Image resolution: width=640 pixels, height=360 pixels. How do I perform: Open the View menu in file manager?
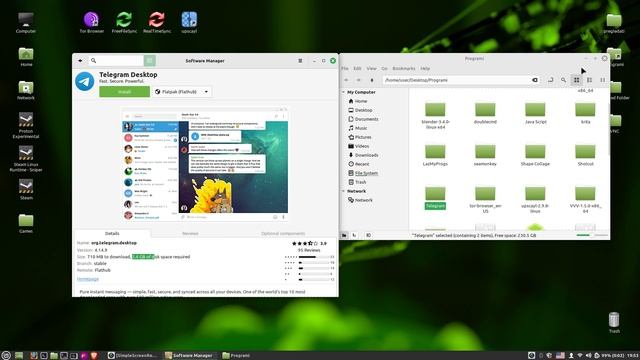pyautogui.click(x=371, y=69)
